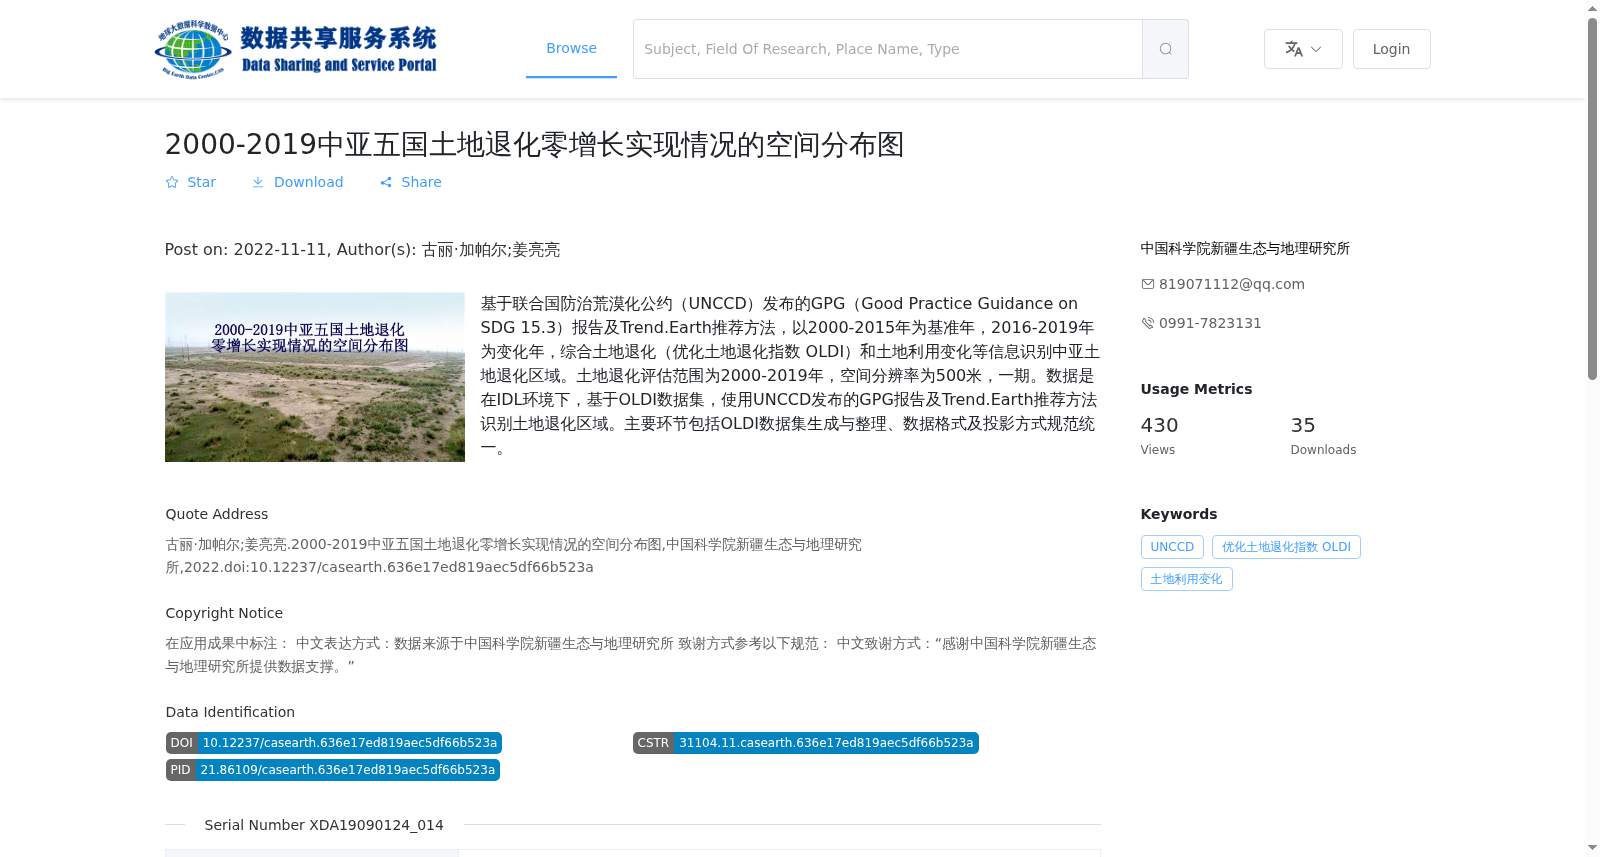Screen dimensions: 1600x857
Task: Click the Post on 2022-11-11 author line
Action: click(362, 250)
